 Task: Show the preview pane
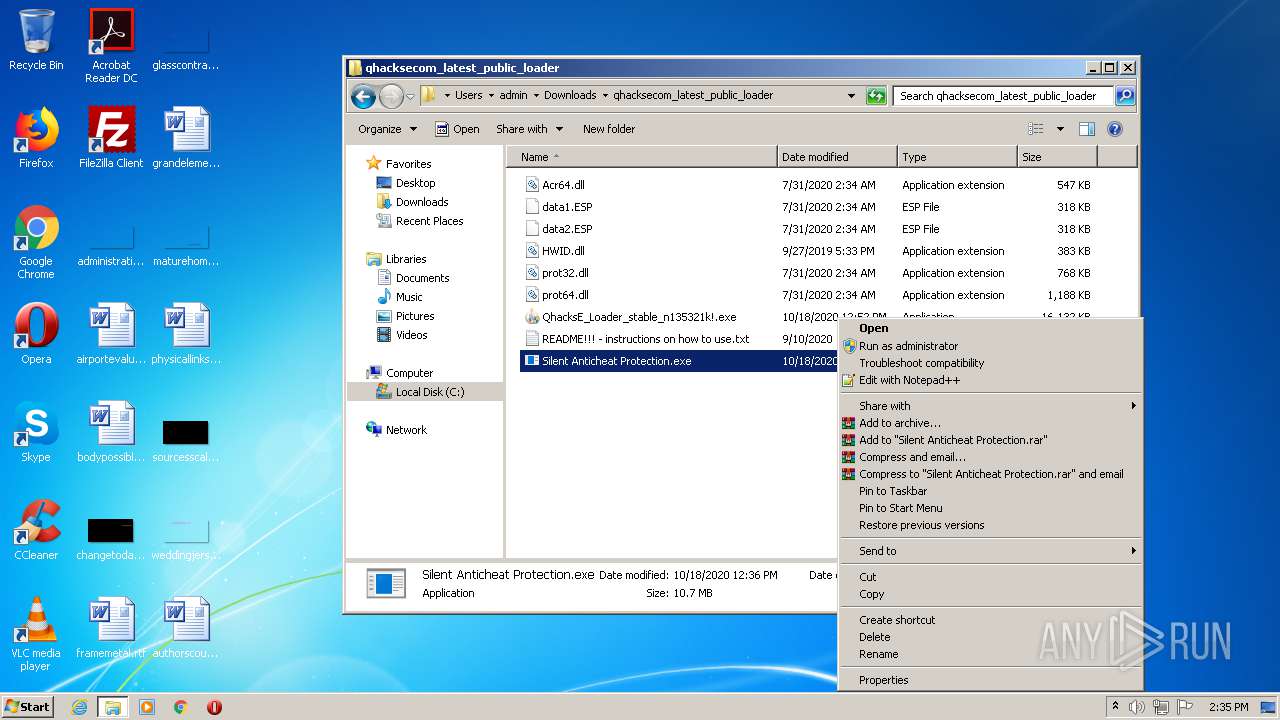tap(1087, 129)
